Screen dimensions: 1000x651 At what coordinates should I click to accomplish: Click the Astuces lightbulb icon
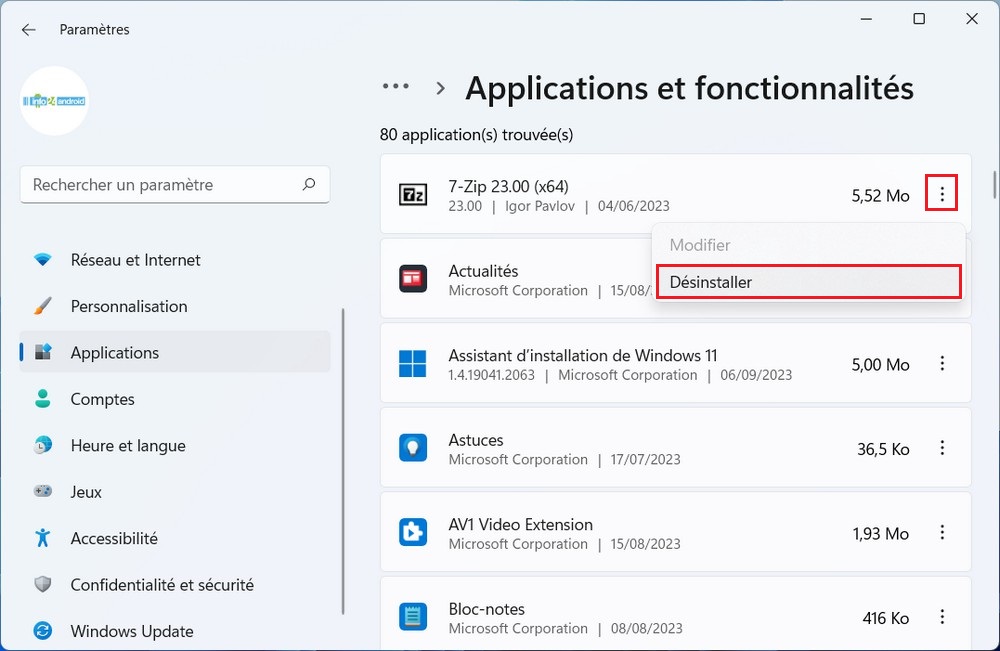(x=413, y=448)
